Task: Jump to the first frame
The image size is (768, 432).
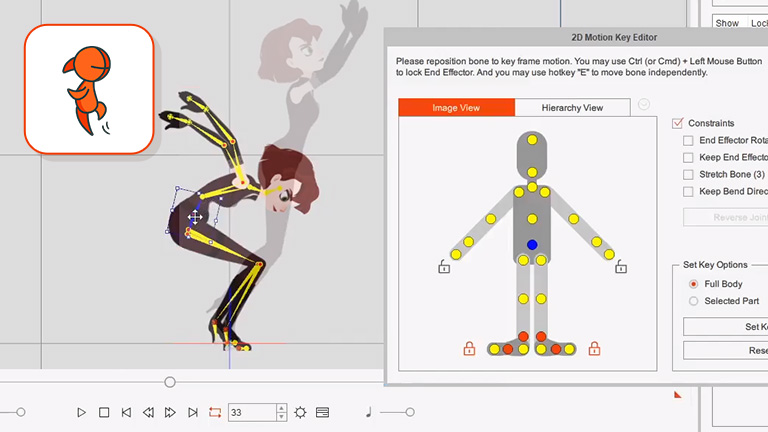Action: pyautogui.click(x=126, y=412)
